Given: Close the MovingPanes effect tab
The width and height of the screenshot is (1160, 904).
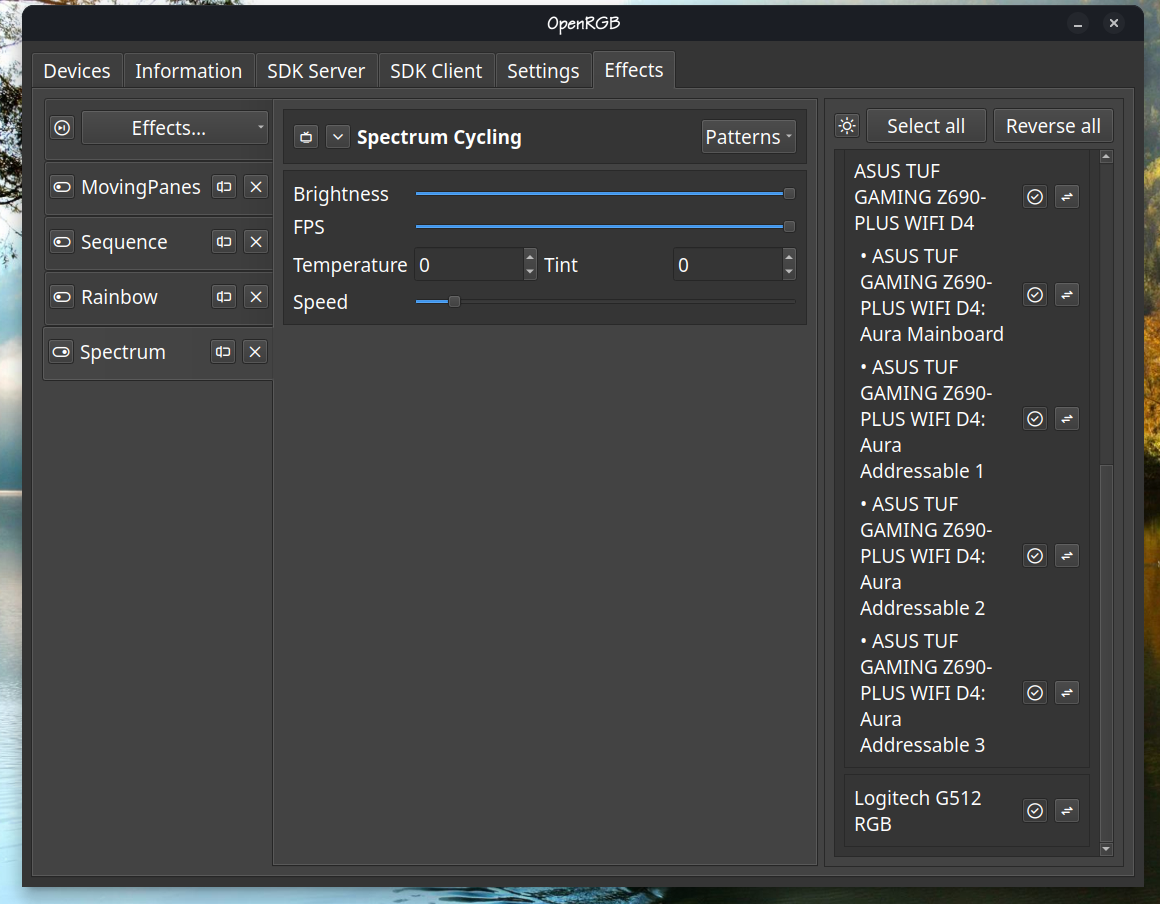Looking at the screenshot, I should (x=256, y=187).
